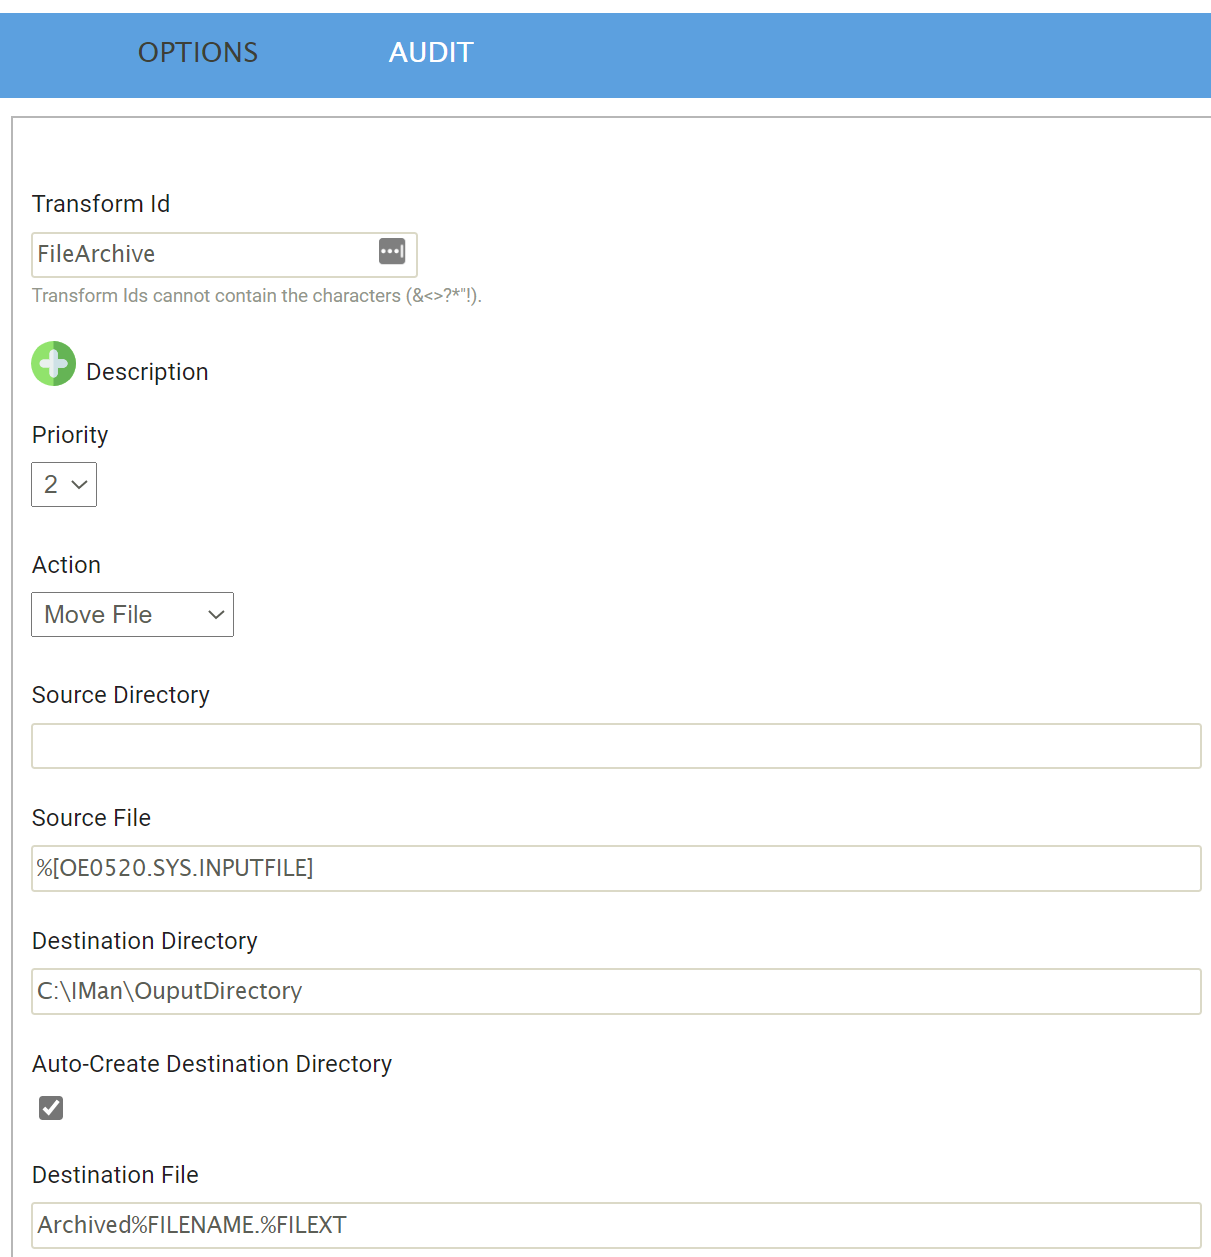Click into the Transform Id text field
The width and height of the screenshot is (1211, 1257).
(200, 255)
